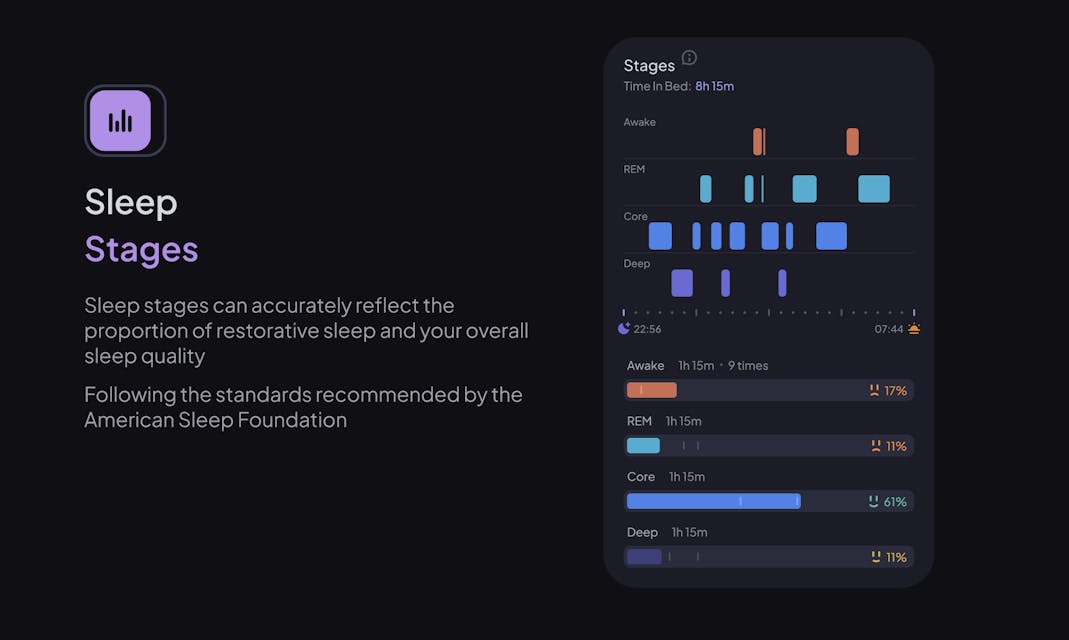Click the green smiley icon next to 61%
Image resolution: width=1069 pixels, height=640 pixels.
[x=873, y=501]
